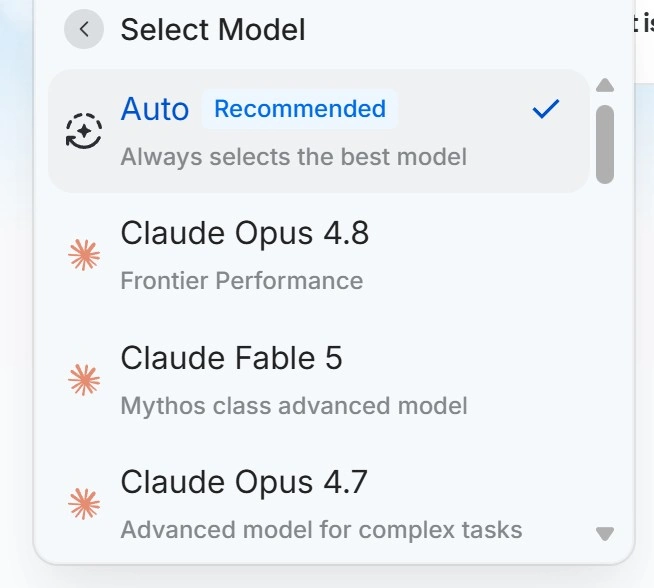654x588 pixels.
Task: Click 'Mythos class advanced model' description
Action: pos(294,406)
